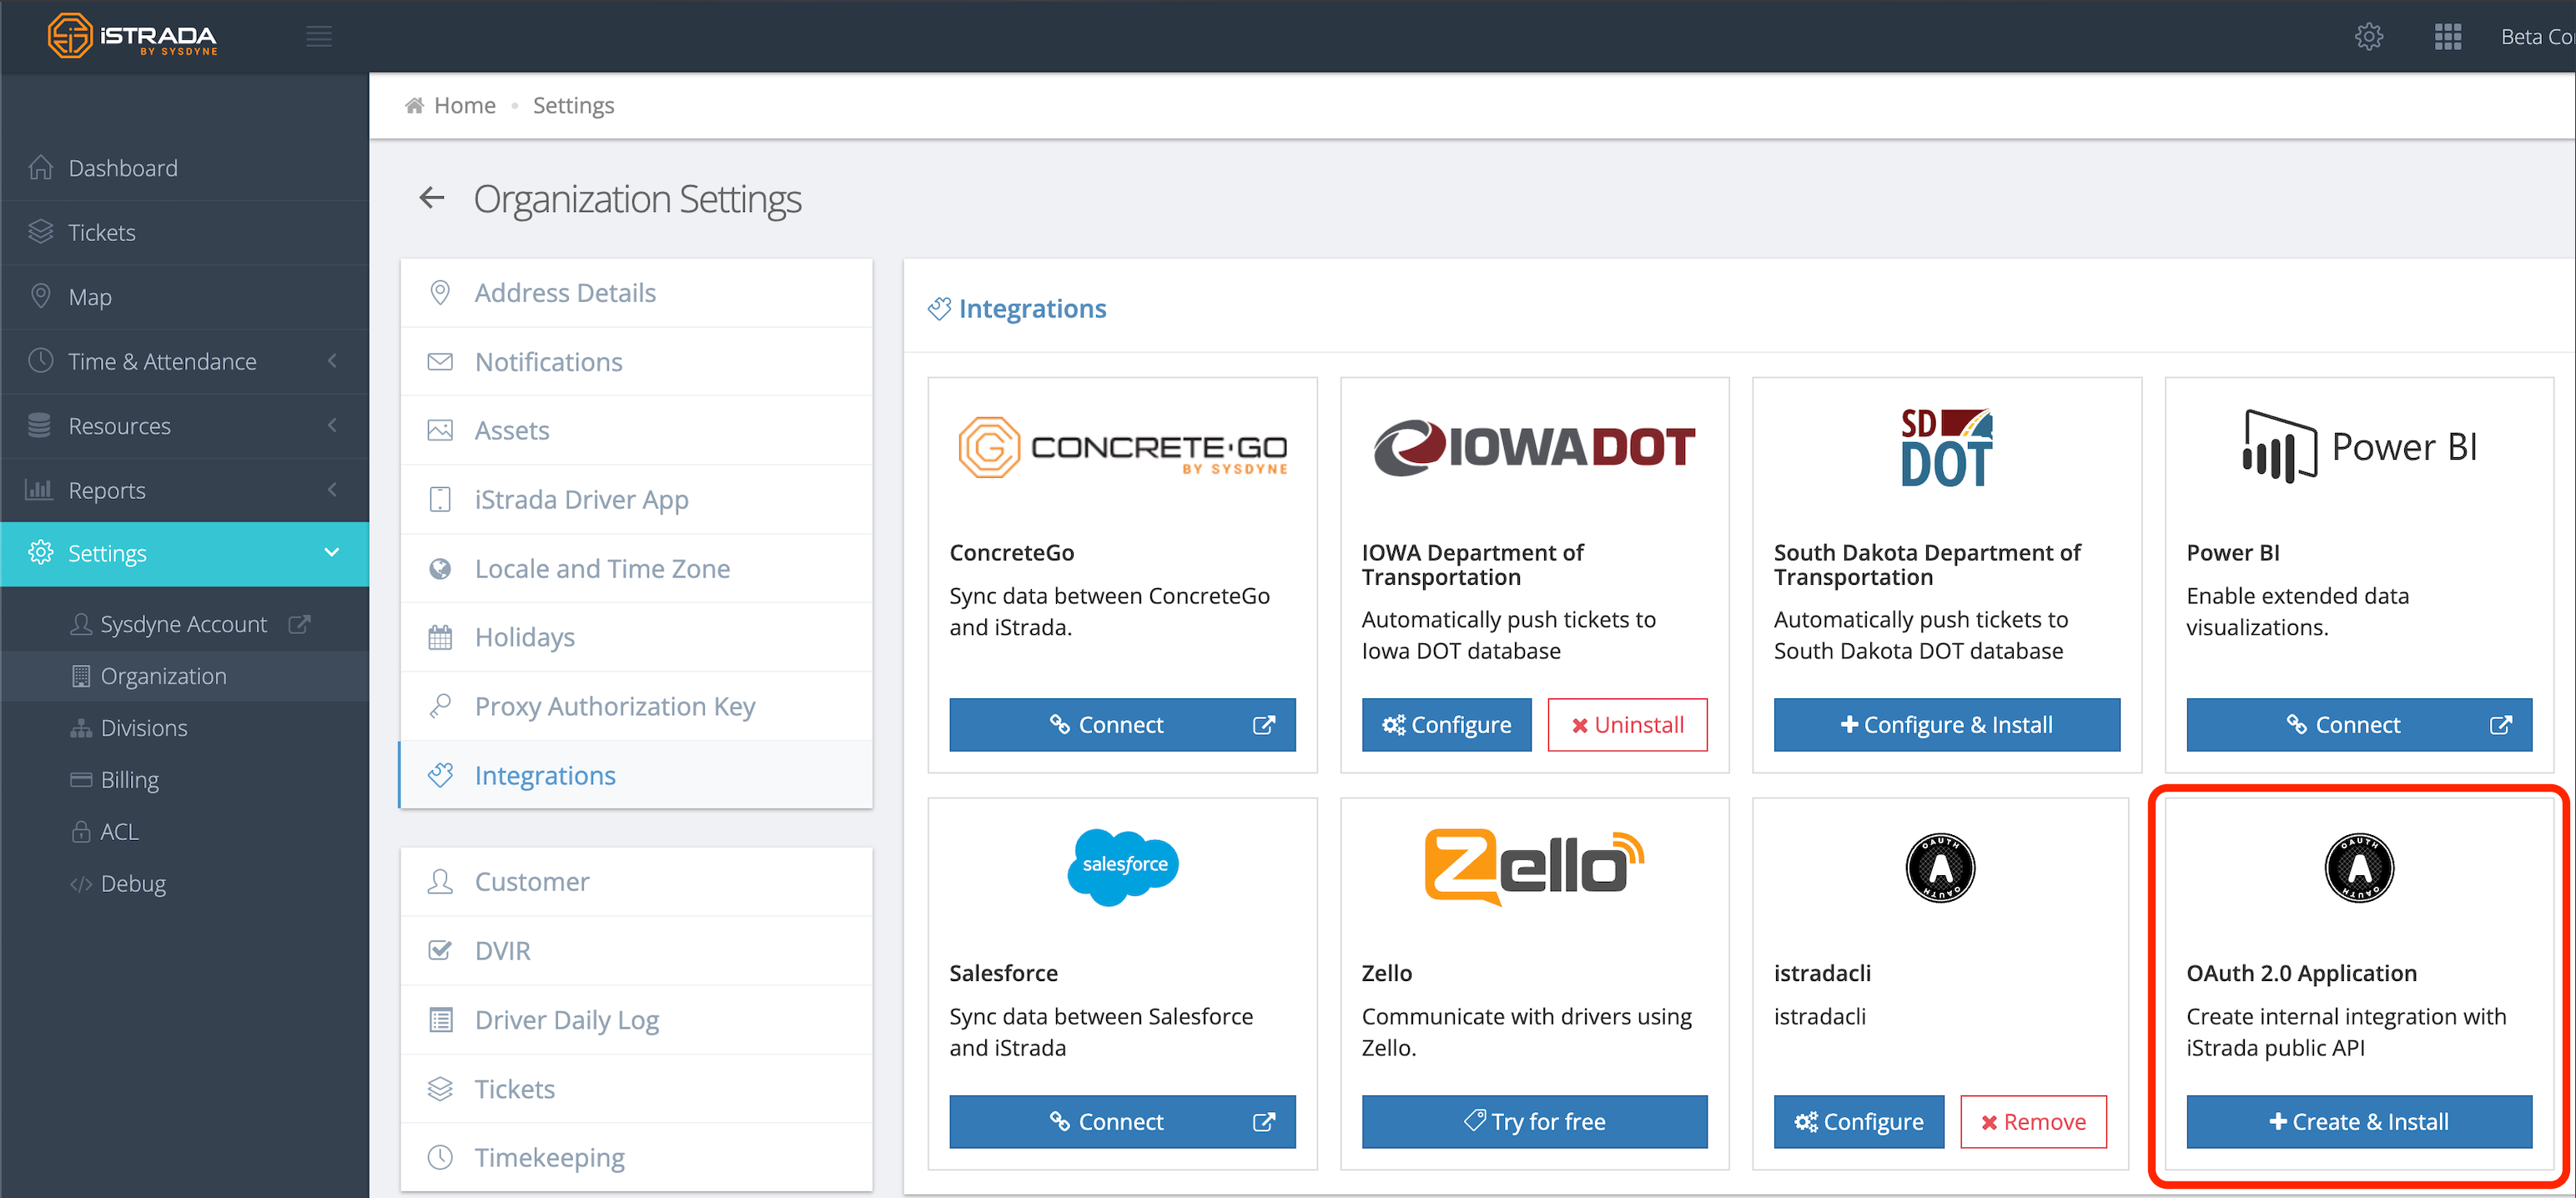Screen dimensions: 2576x1198
Task: Open the app grid launcher icon
Action: (2447, 36)
